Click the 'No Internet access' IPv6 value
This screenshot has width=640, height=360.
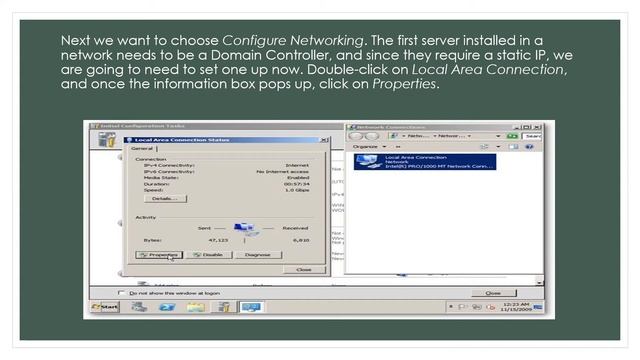click(x=282, y=171)
